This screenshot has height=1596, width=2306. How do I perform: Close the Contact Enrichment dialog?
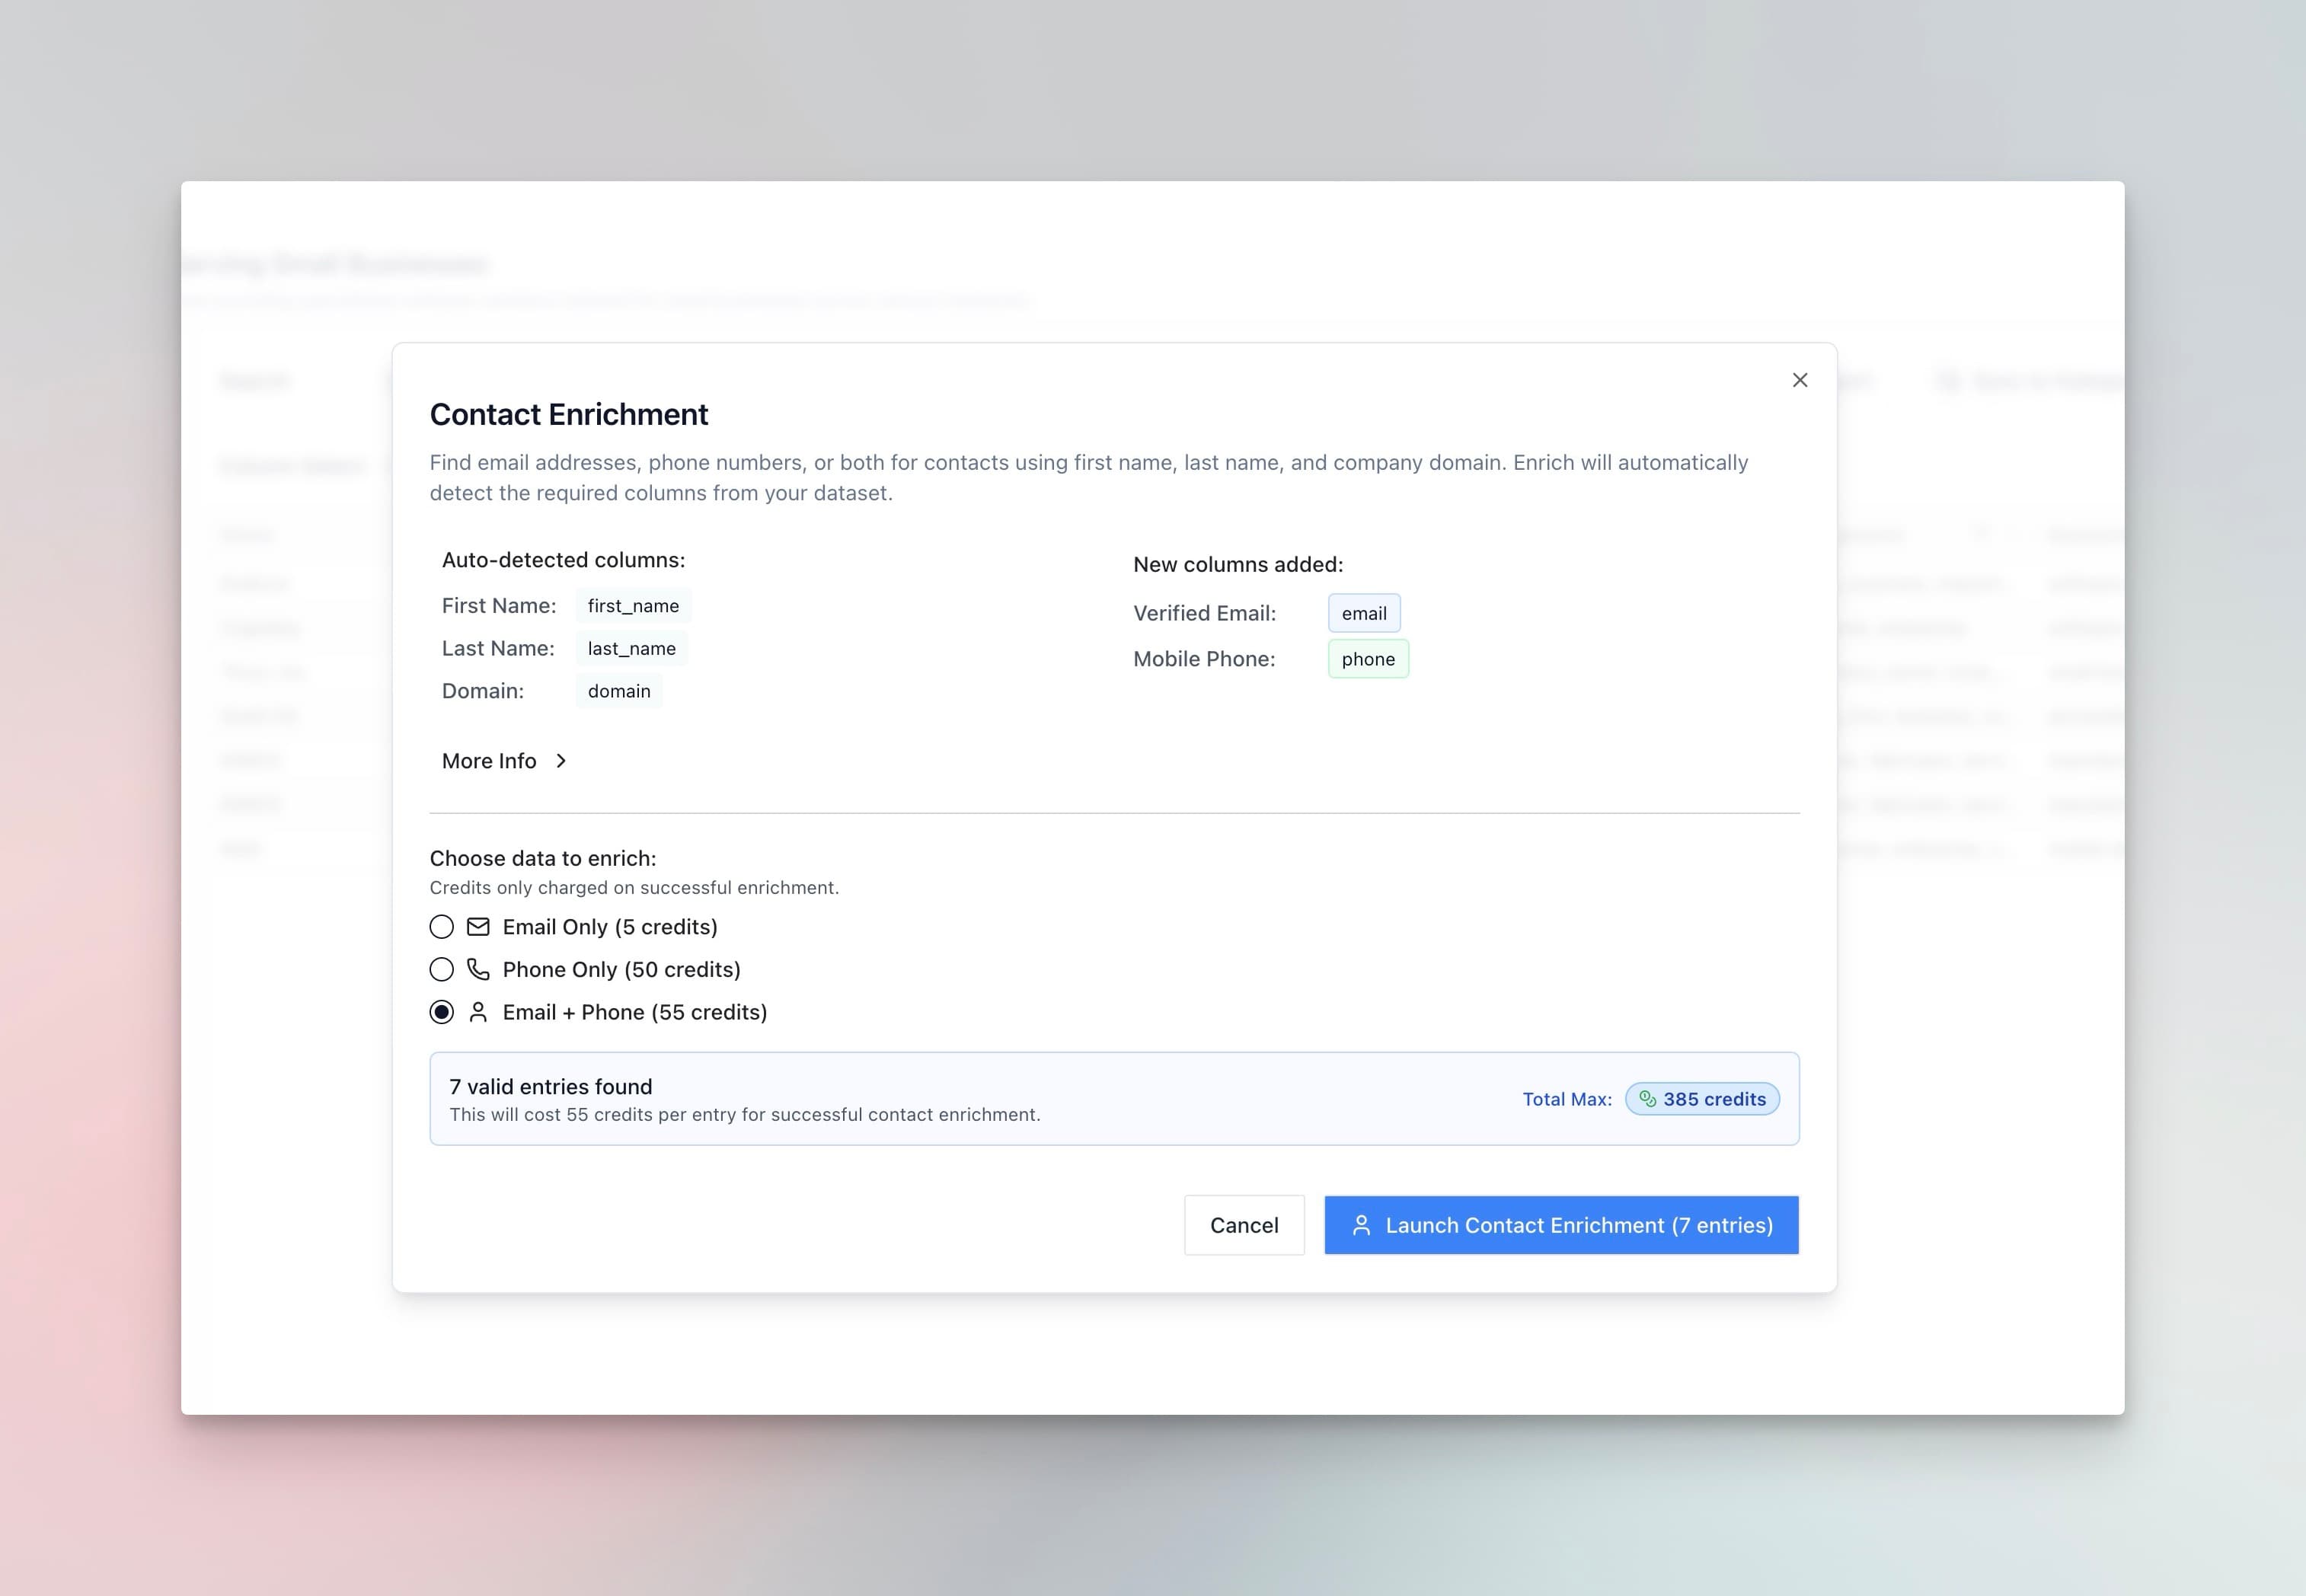tap(1799, 380)
